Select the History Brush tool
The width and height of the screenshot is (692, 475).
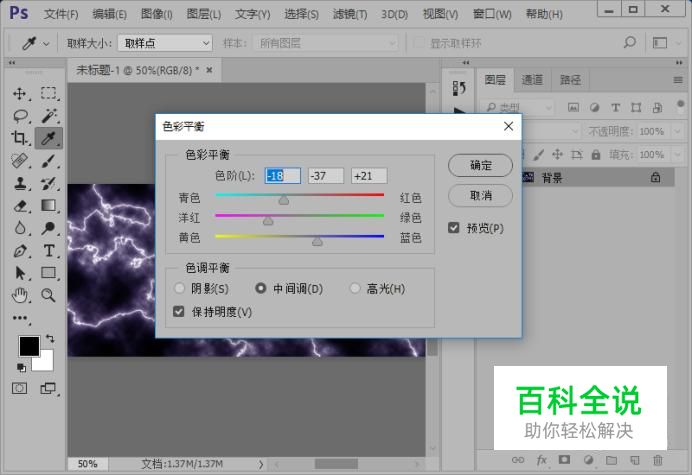49,183
